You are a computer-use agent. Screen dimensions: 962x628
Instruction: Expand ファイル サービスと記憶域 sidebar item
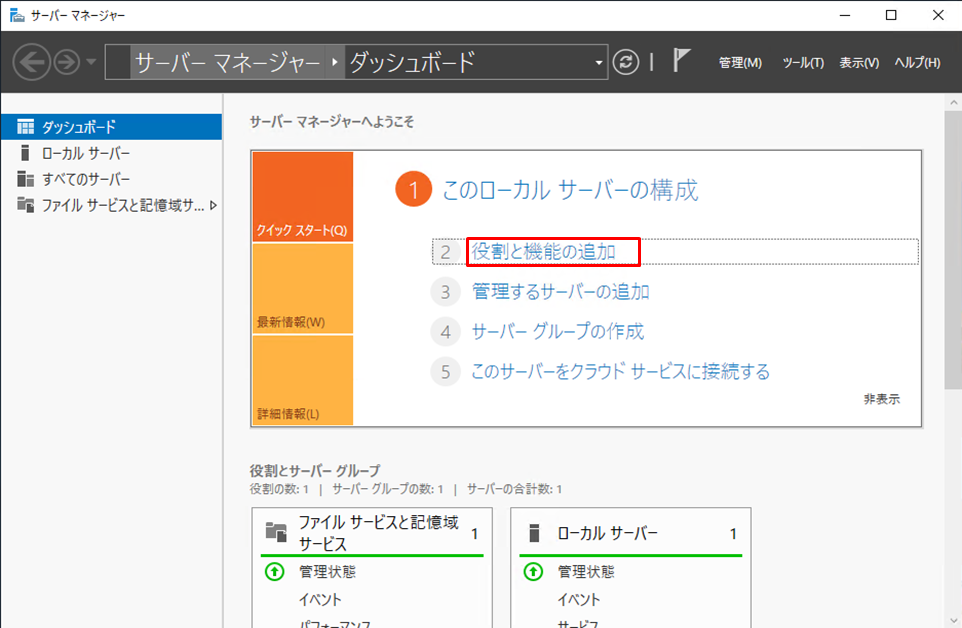(212, 205)
